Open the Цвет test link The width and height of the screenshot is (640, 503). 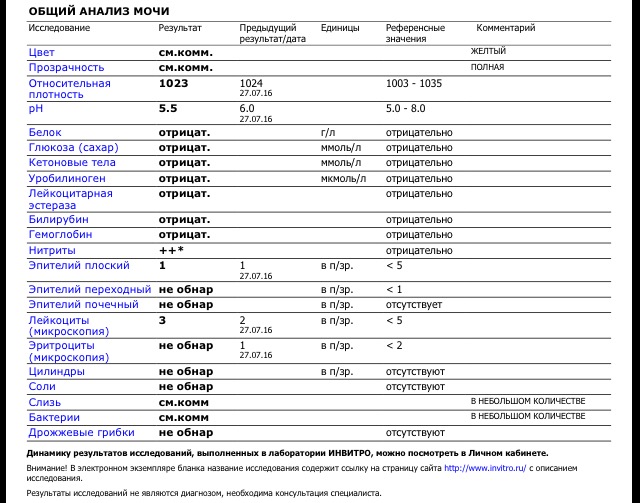pos(41,53)
